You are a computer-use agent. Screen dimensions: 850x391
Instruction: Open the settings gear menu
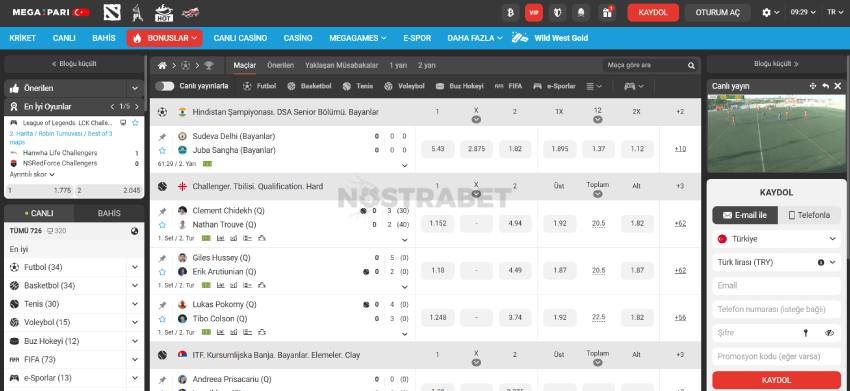click(770, 12)
